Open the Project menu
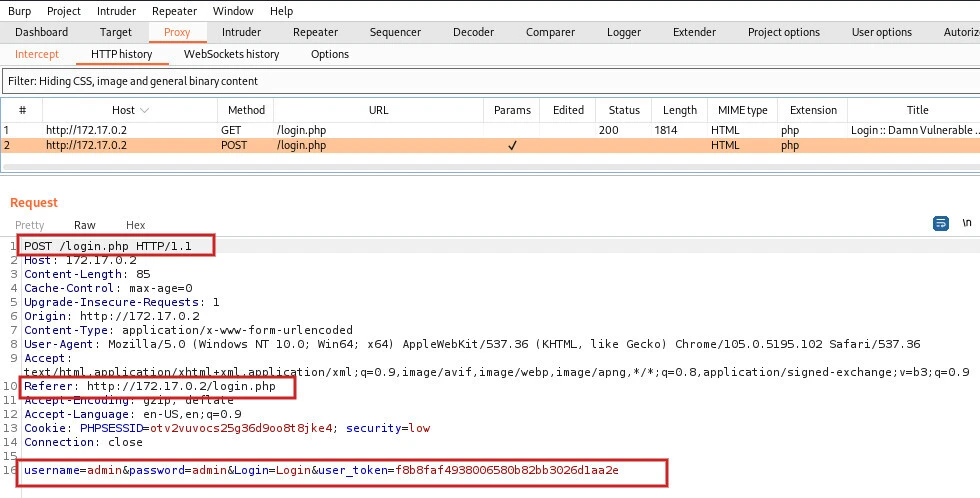 (64, 11)
